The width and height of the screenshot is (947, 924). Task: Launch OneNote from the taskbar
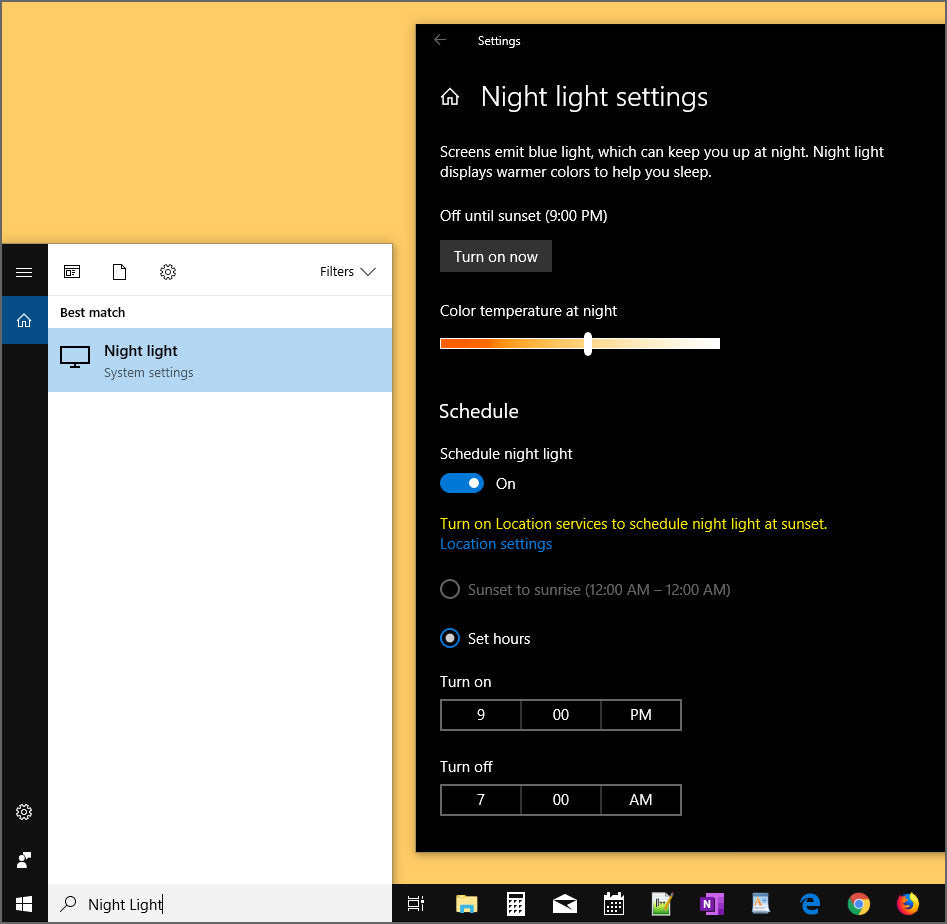[x=711, y=903]
